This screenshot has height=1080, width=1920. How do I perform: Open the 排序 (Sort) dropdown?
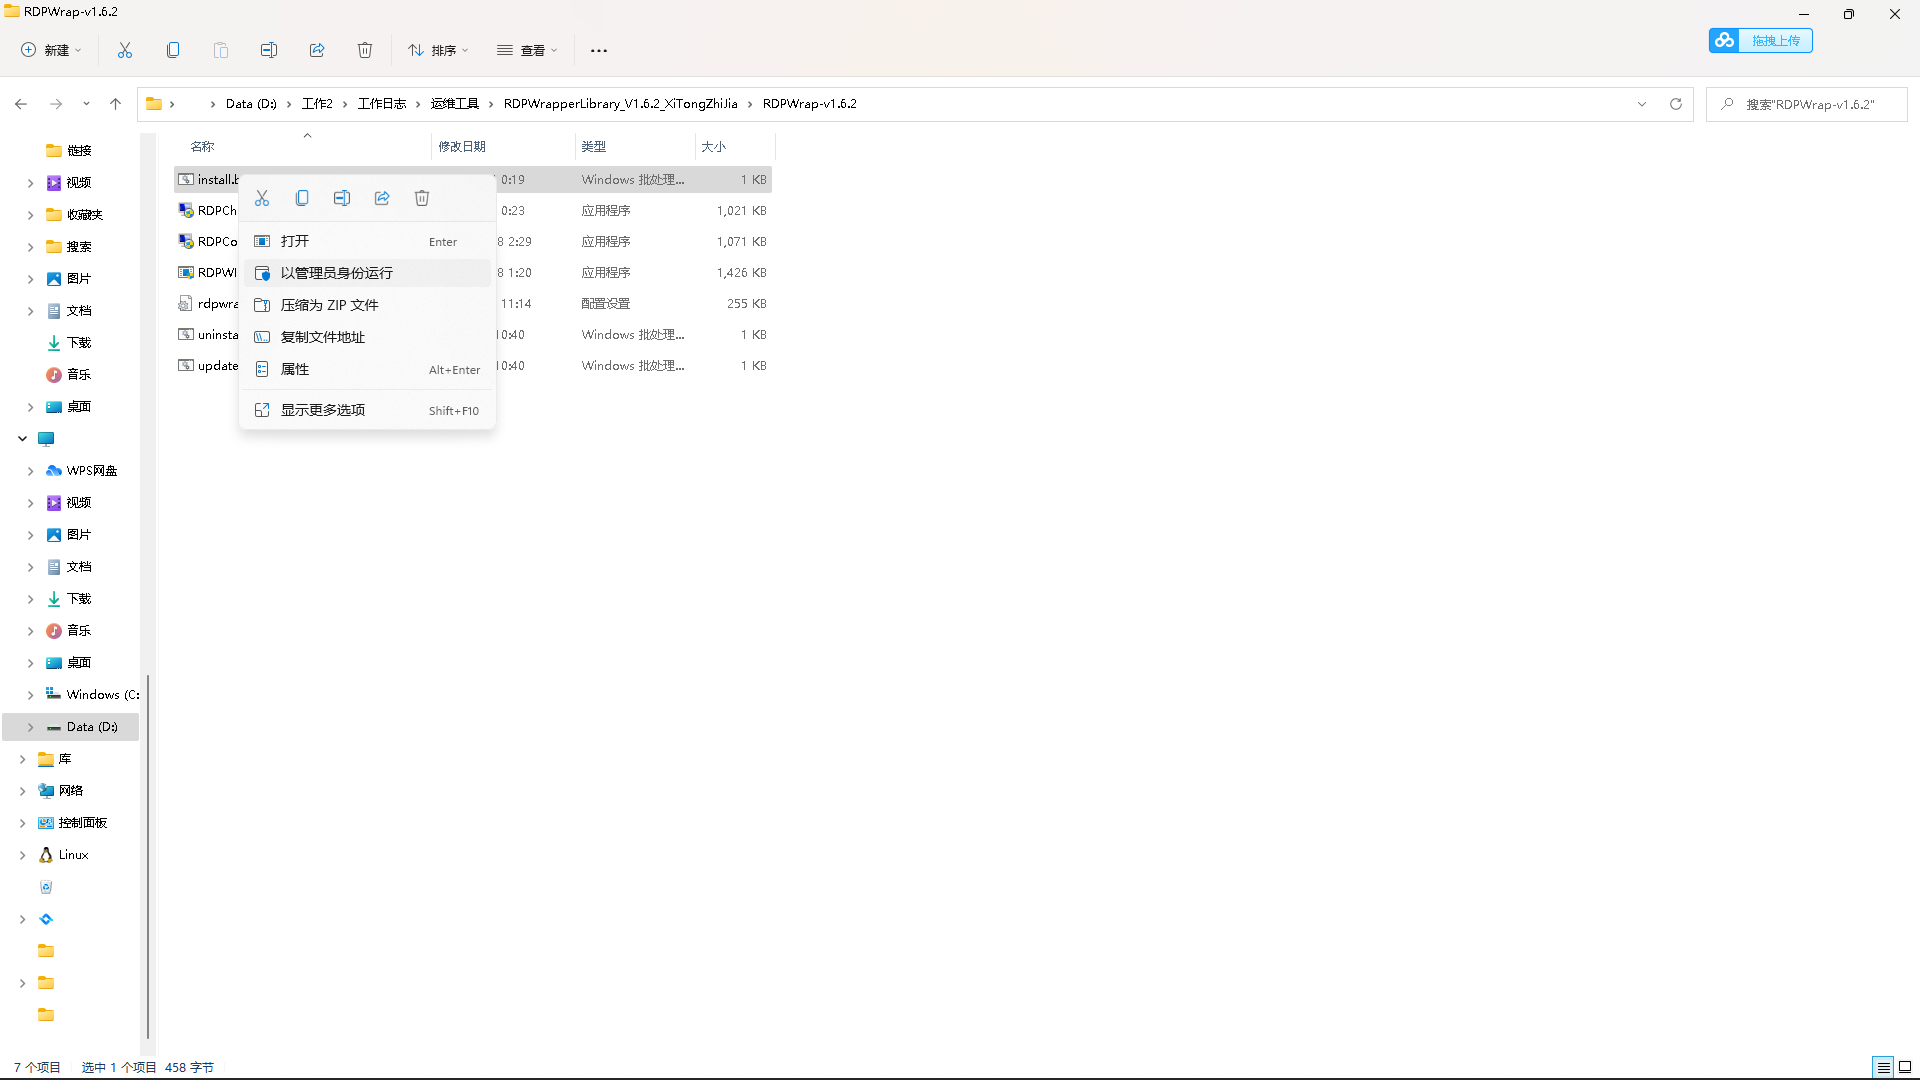(x=438, y=50)
